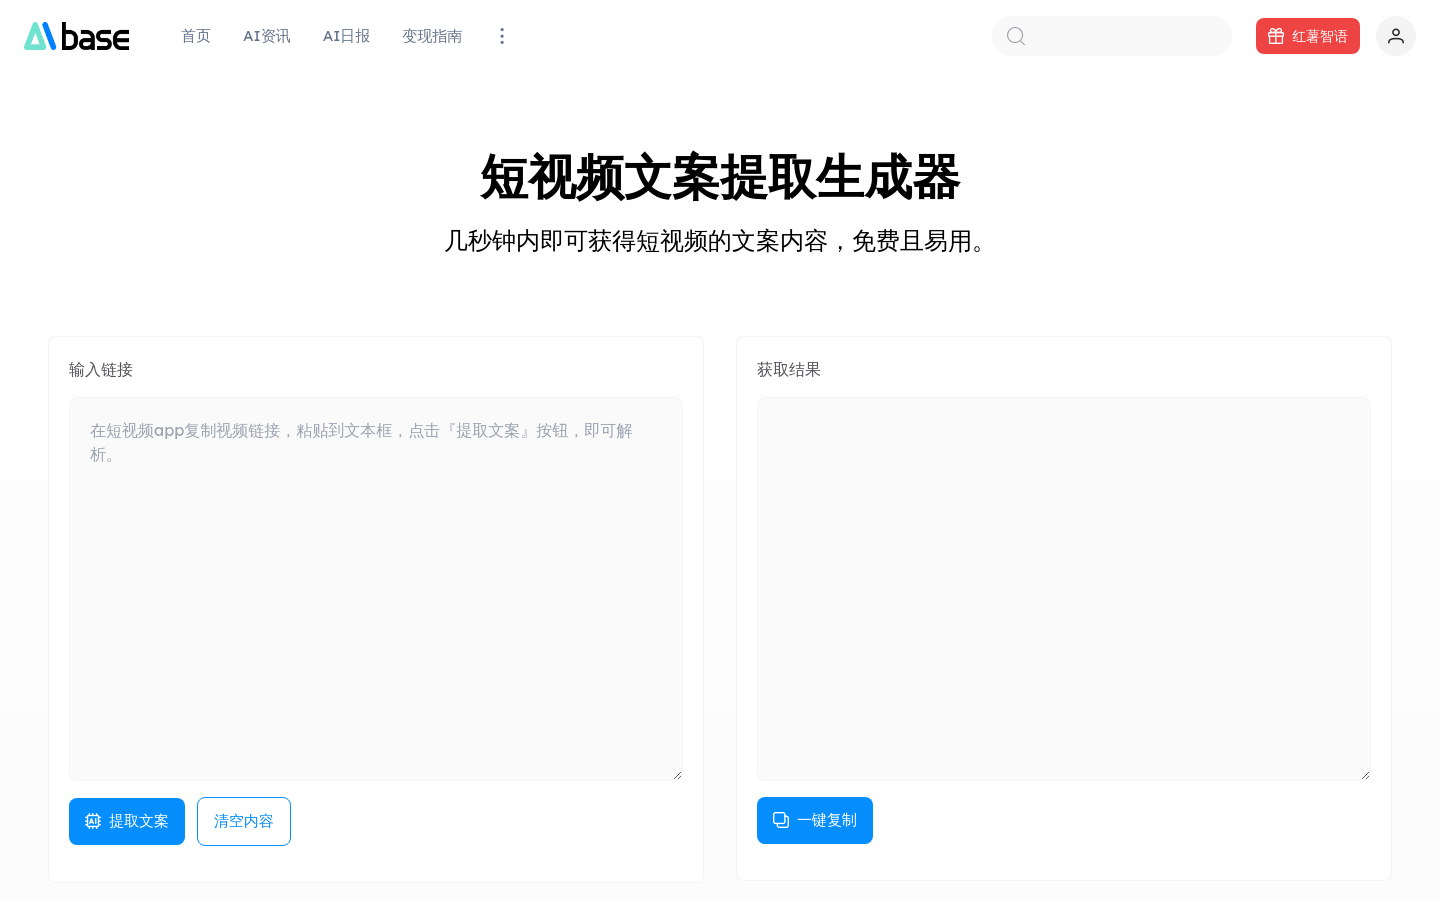Open the three-dot overflow menu in navbar
1440x900 pixels.
pos(502,36)
